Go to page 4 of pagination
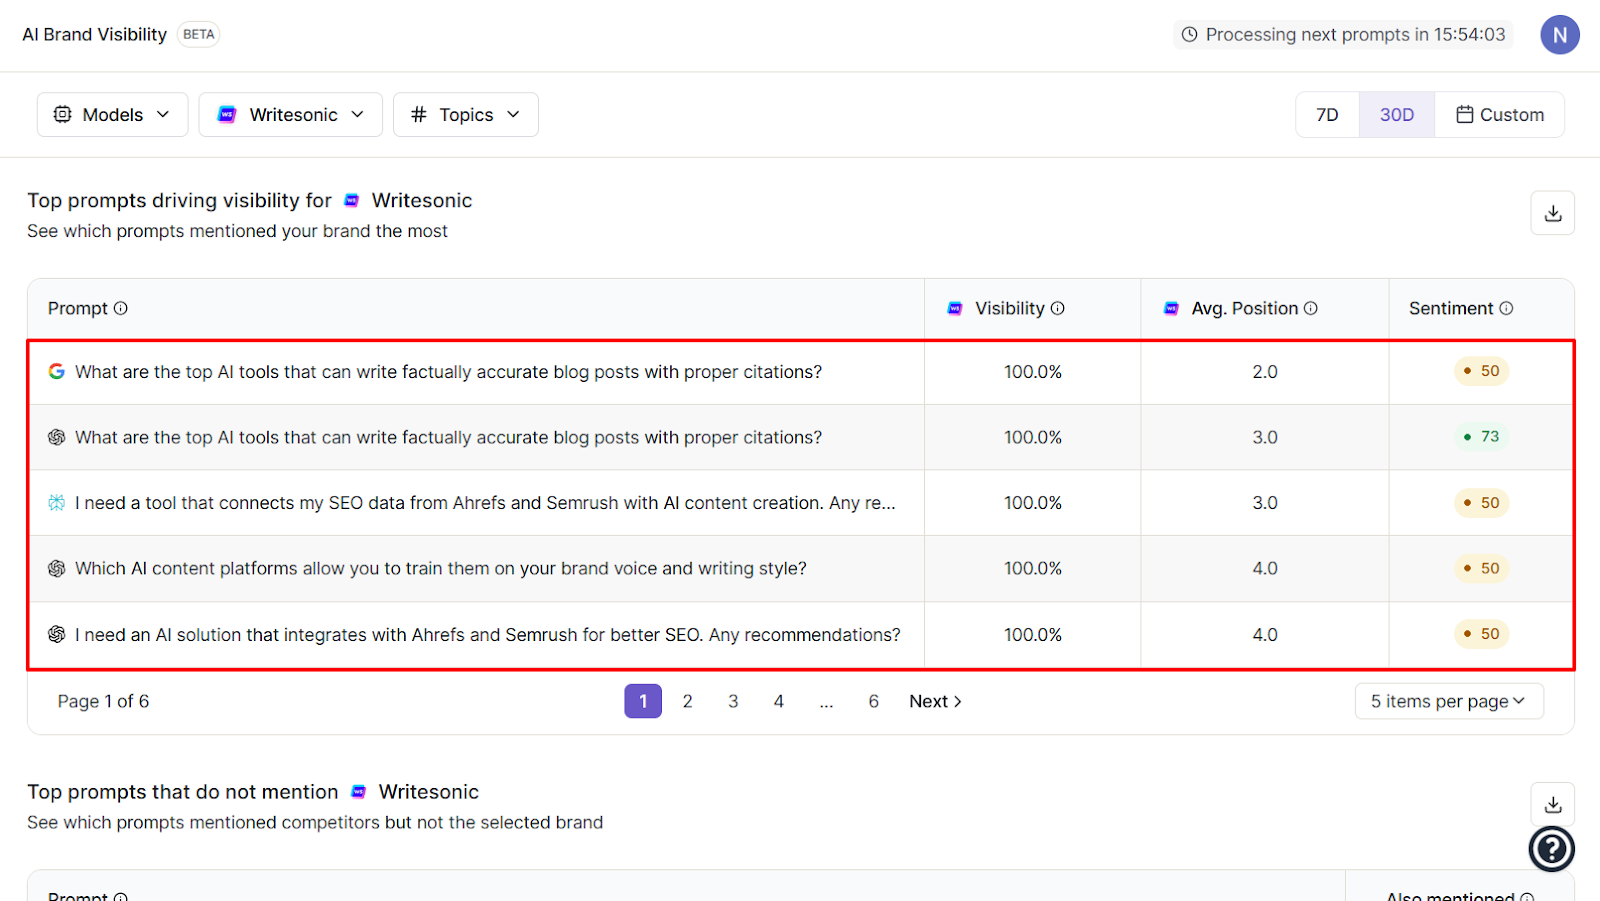This screenshot has height=901, width=1600. tap(779, 701)
